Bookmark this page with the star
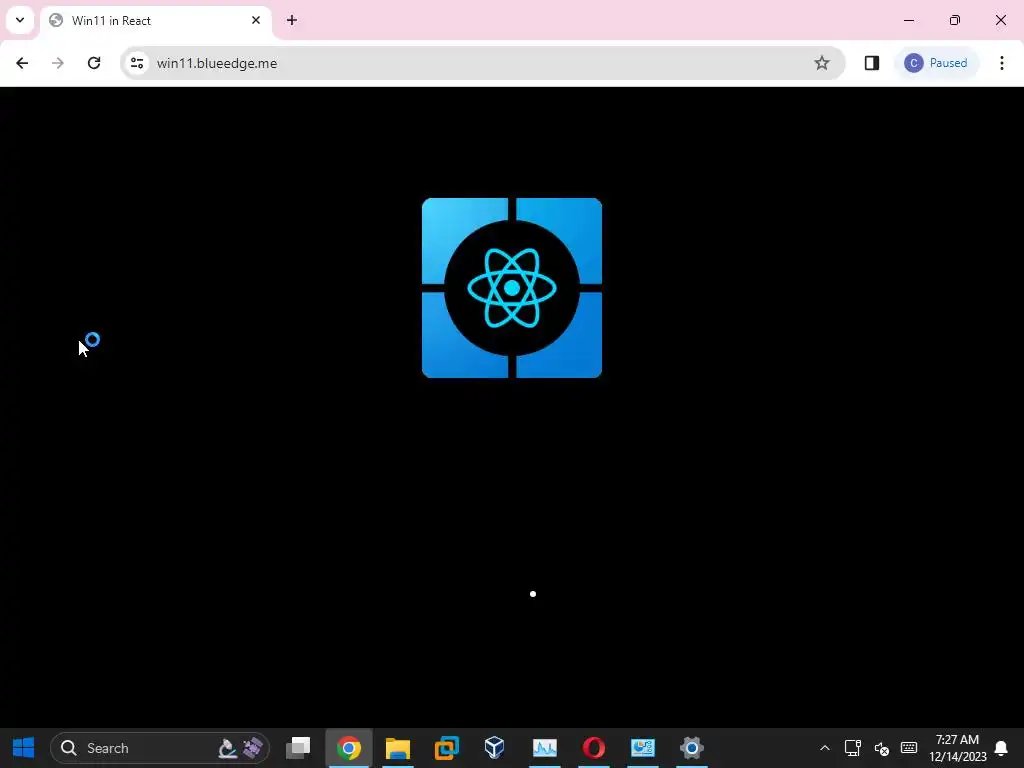 point(822,63)
